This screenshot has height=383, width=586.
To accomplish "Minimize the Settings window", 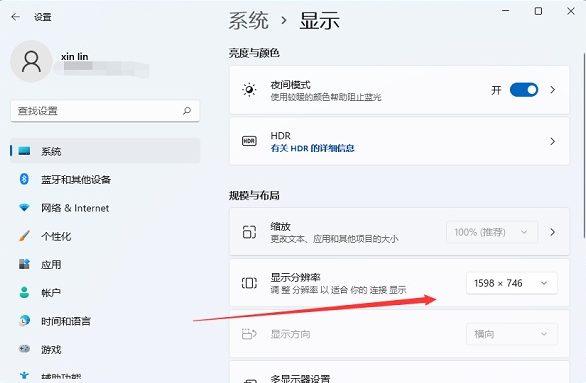I will tap(506, 11).
